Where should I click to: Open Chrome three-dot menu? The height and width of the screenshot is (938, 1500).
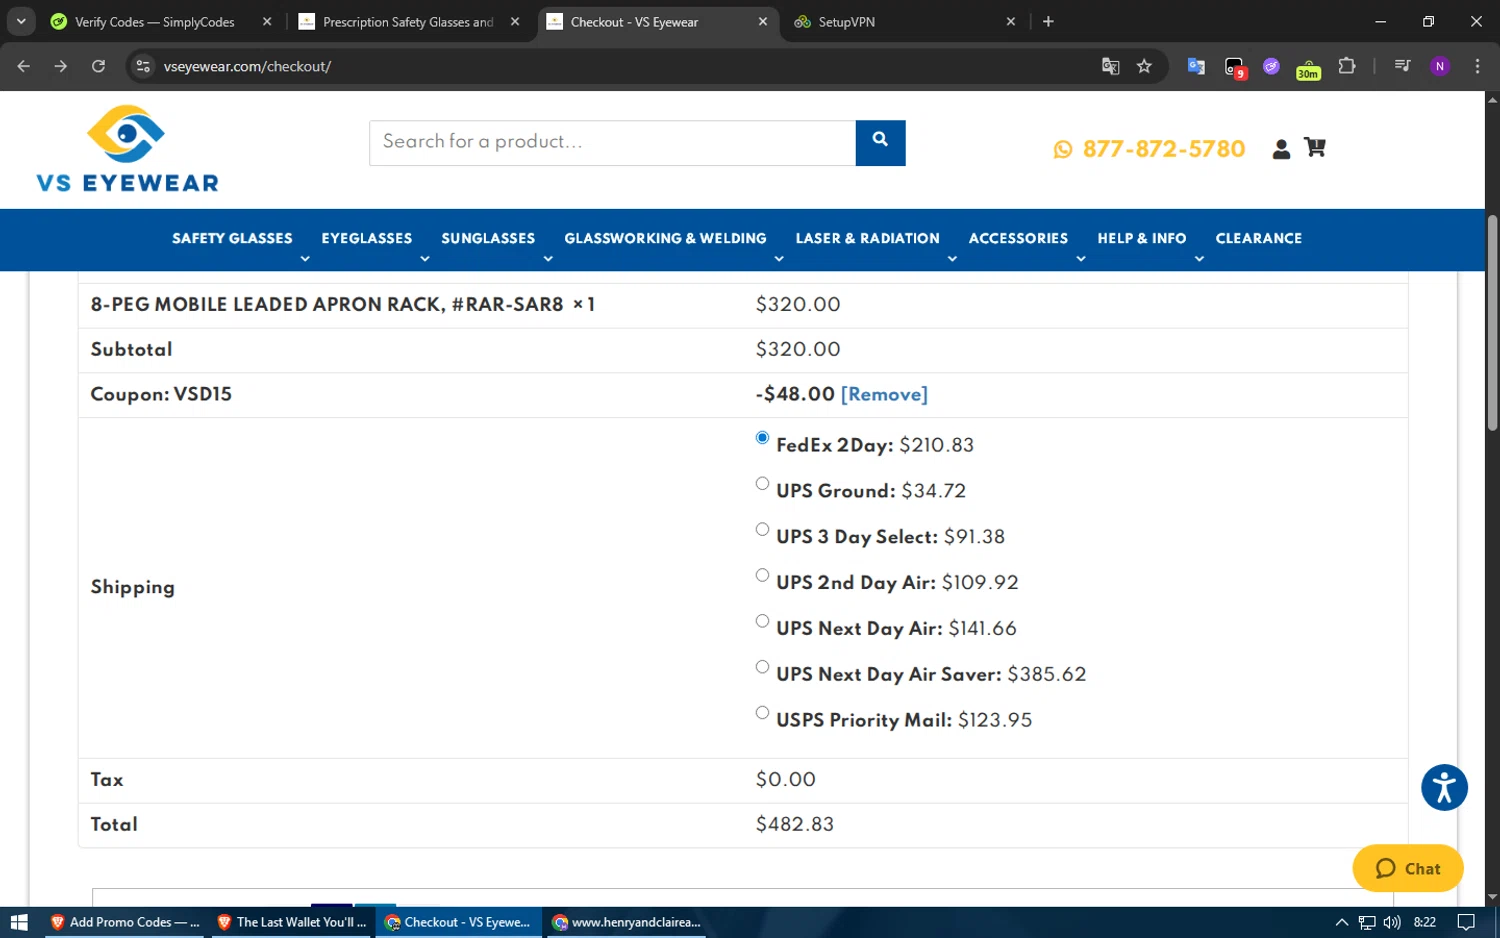[1477, 66]
